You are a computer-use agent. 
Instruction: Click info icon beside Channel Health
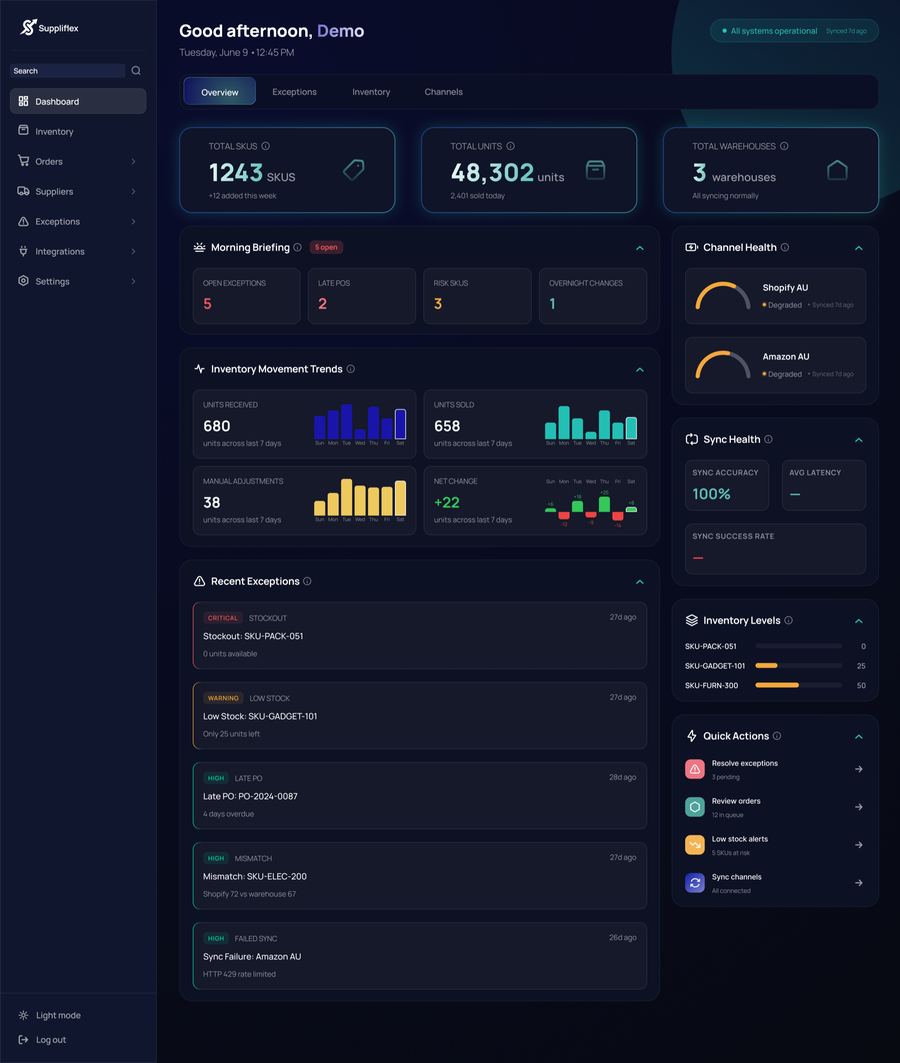pyautogui.click(x=785, y=247)
